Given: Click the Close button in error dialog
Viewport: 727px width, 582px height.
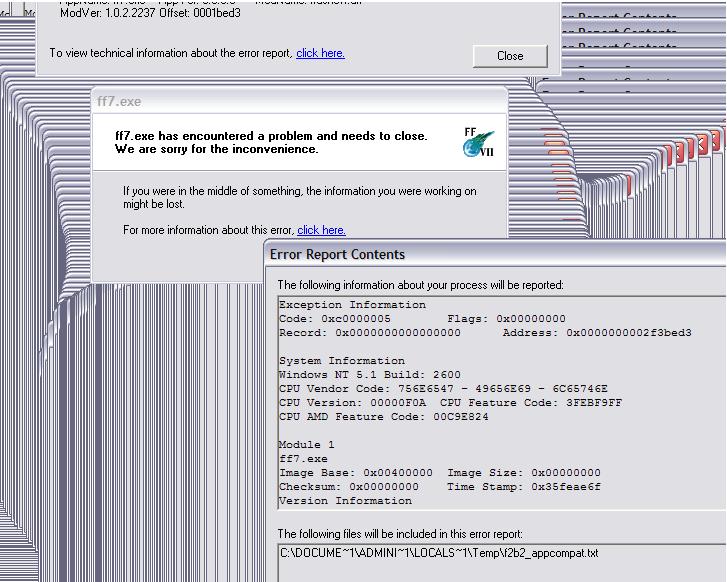Looking at the screenshot, I should [510, 56].
